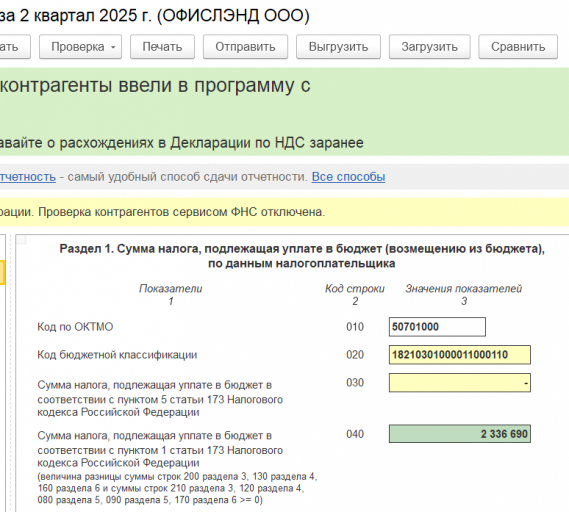The image size is (569, 512).
Task: Open the Все способы link
Action: 348,177
